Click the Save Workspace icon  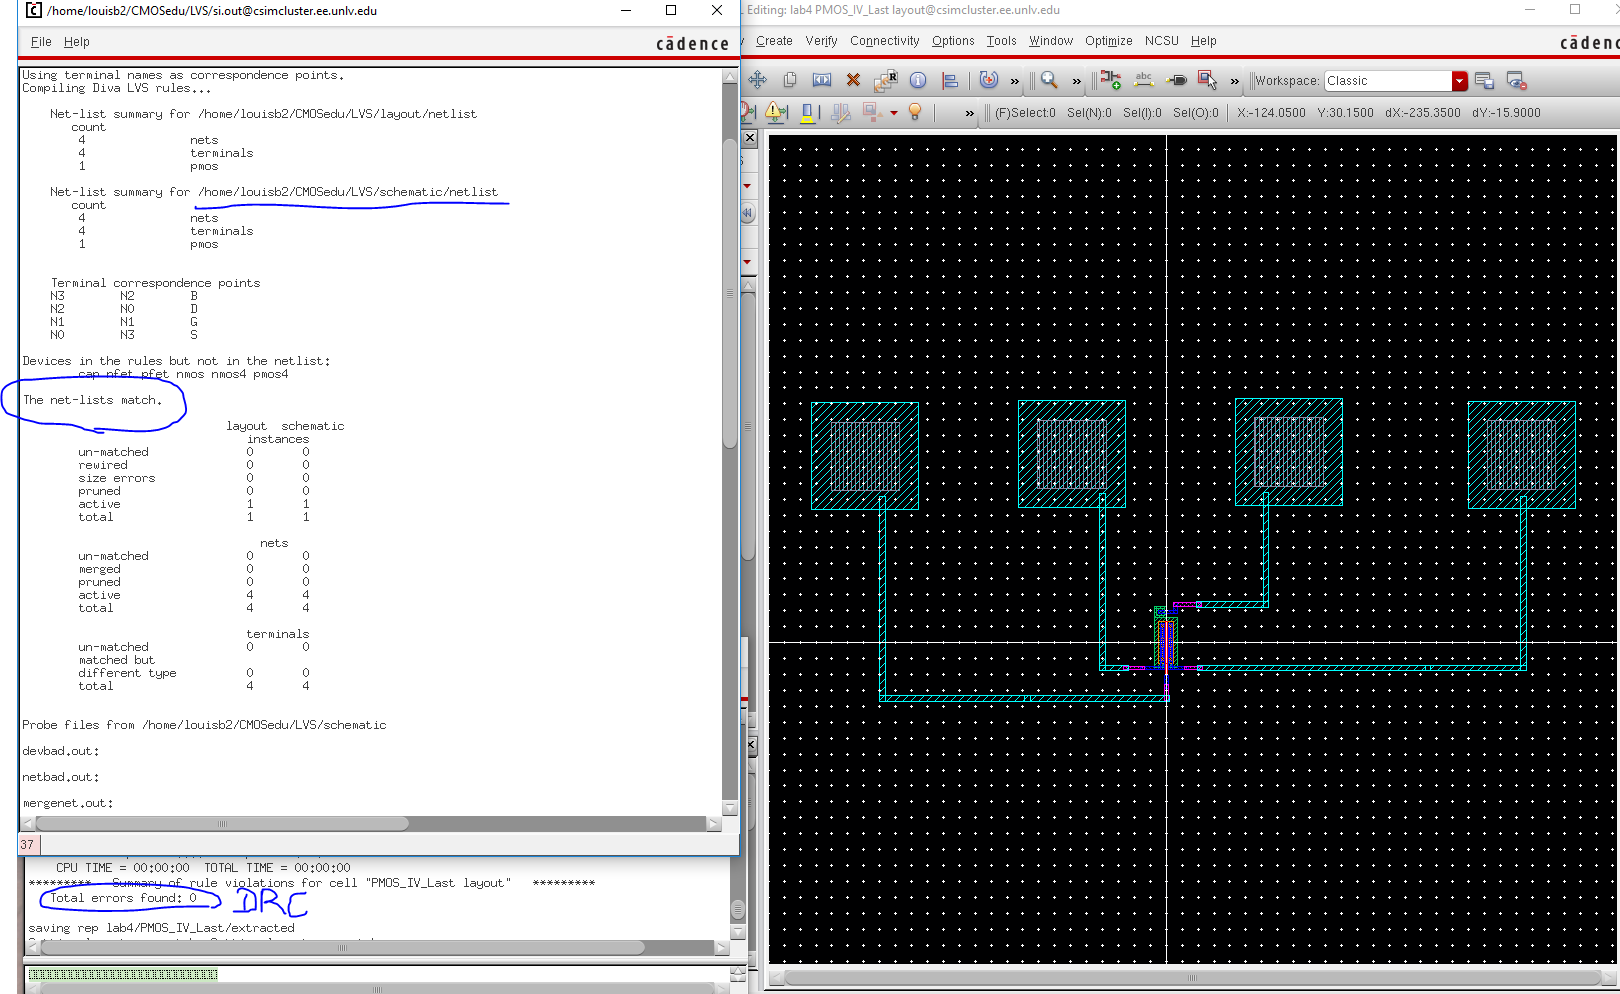1484,81
